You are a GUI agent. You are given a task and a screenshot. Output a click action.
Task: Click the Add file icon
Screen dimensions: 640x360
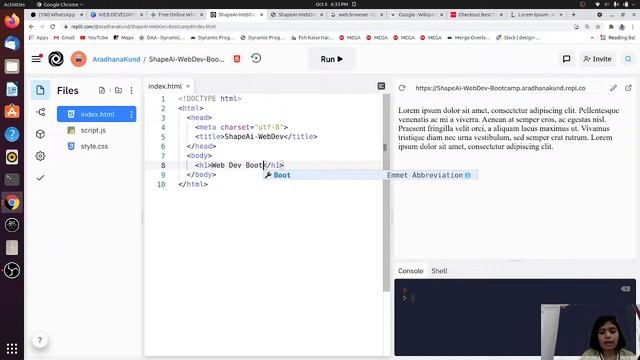[102, 90]
